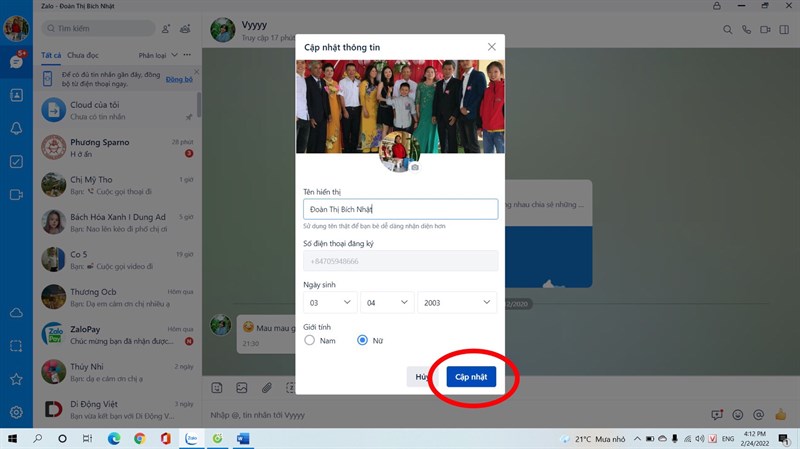Click the message input box for Vyyyy
The image size is (800, 449).
tap(454, 415)
